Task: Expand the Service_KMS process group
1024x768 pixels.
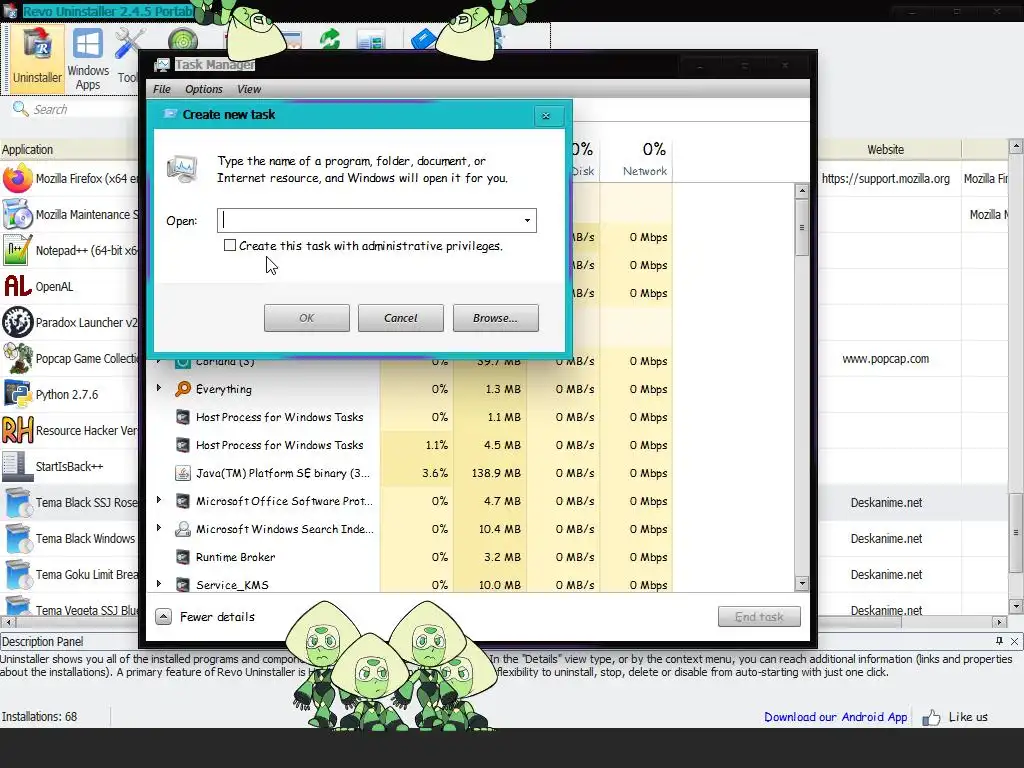Action: 159,584
